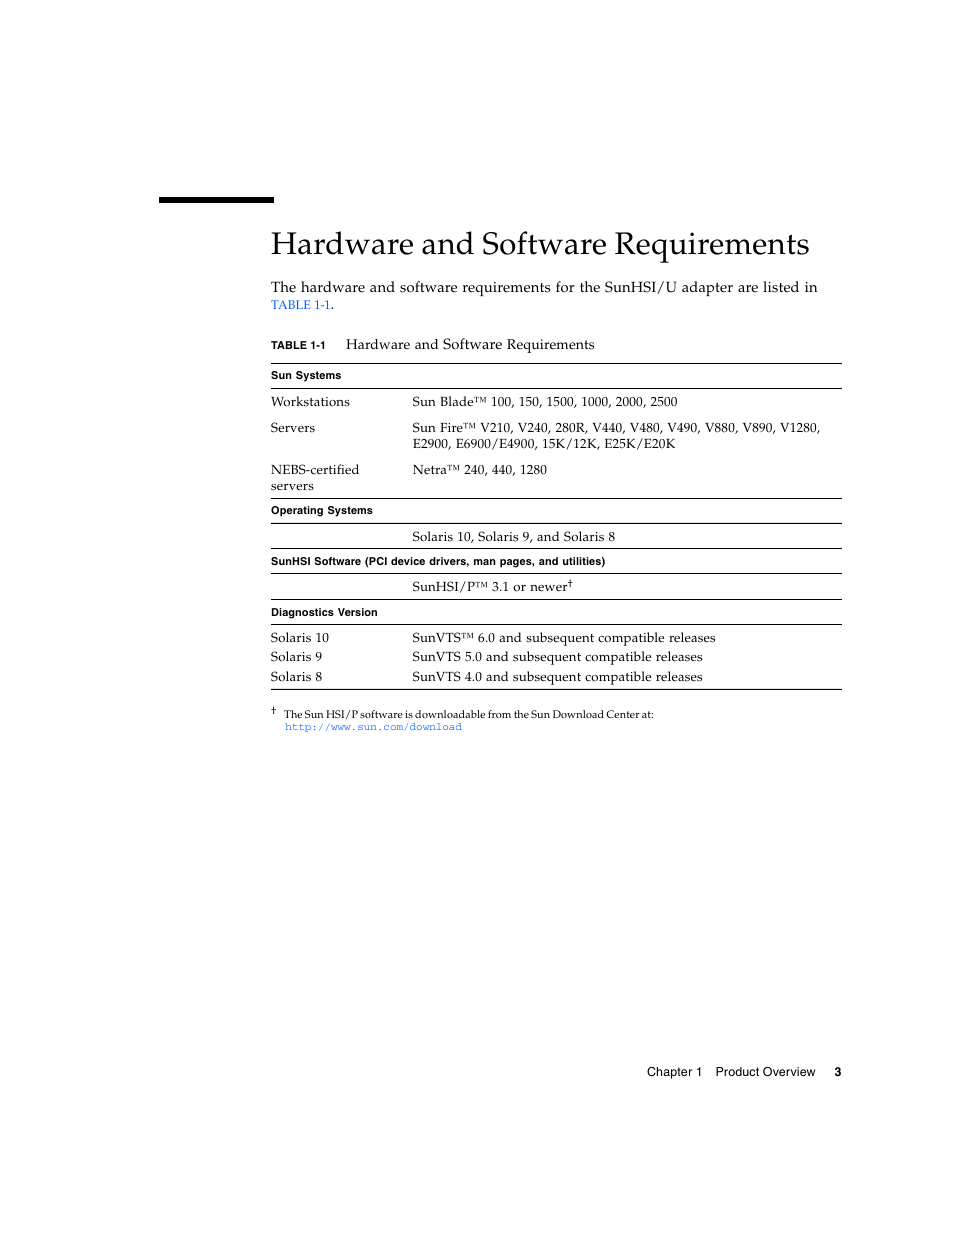Open the TABLE 1-1 cross-reference link
954x1235 pixels.
[300, 305]
